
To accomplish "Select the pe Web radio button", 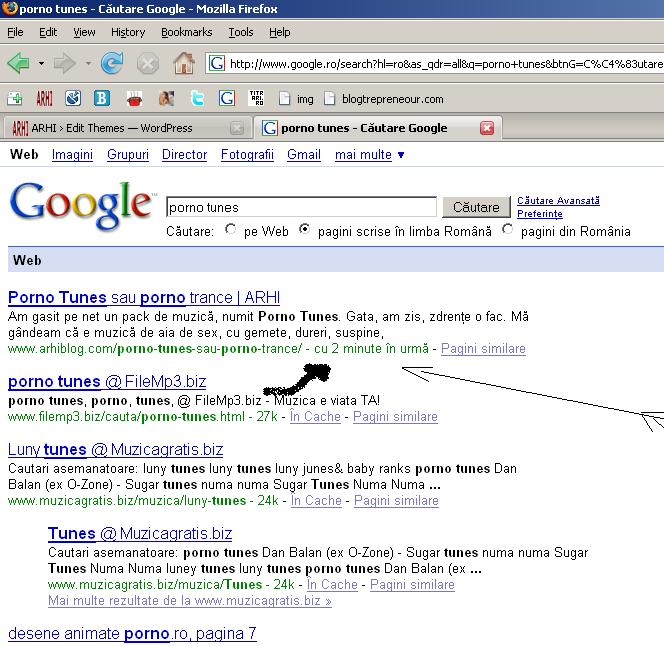I will pyautogui.click(x=230, y=229).
